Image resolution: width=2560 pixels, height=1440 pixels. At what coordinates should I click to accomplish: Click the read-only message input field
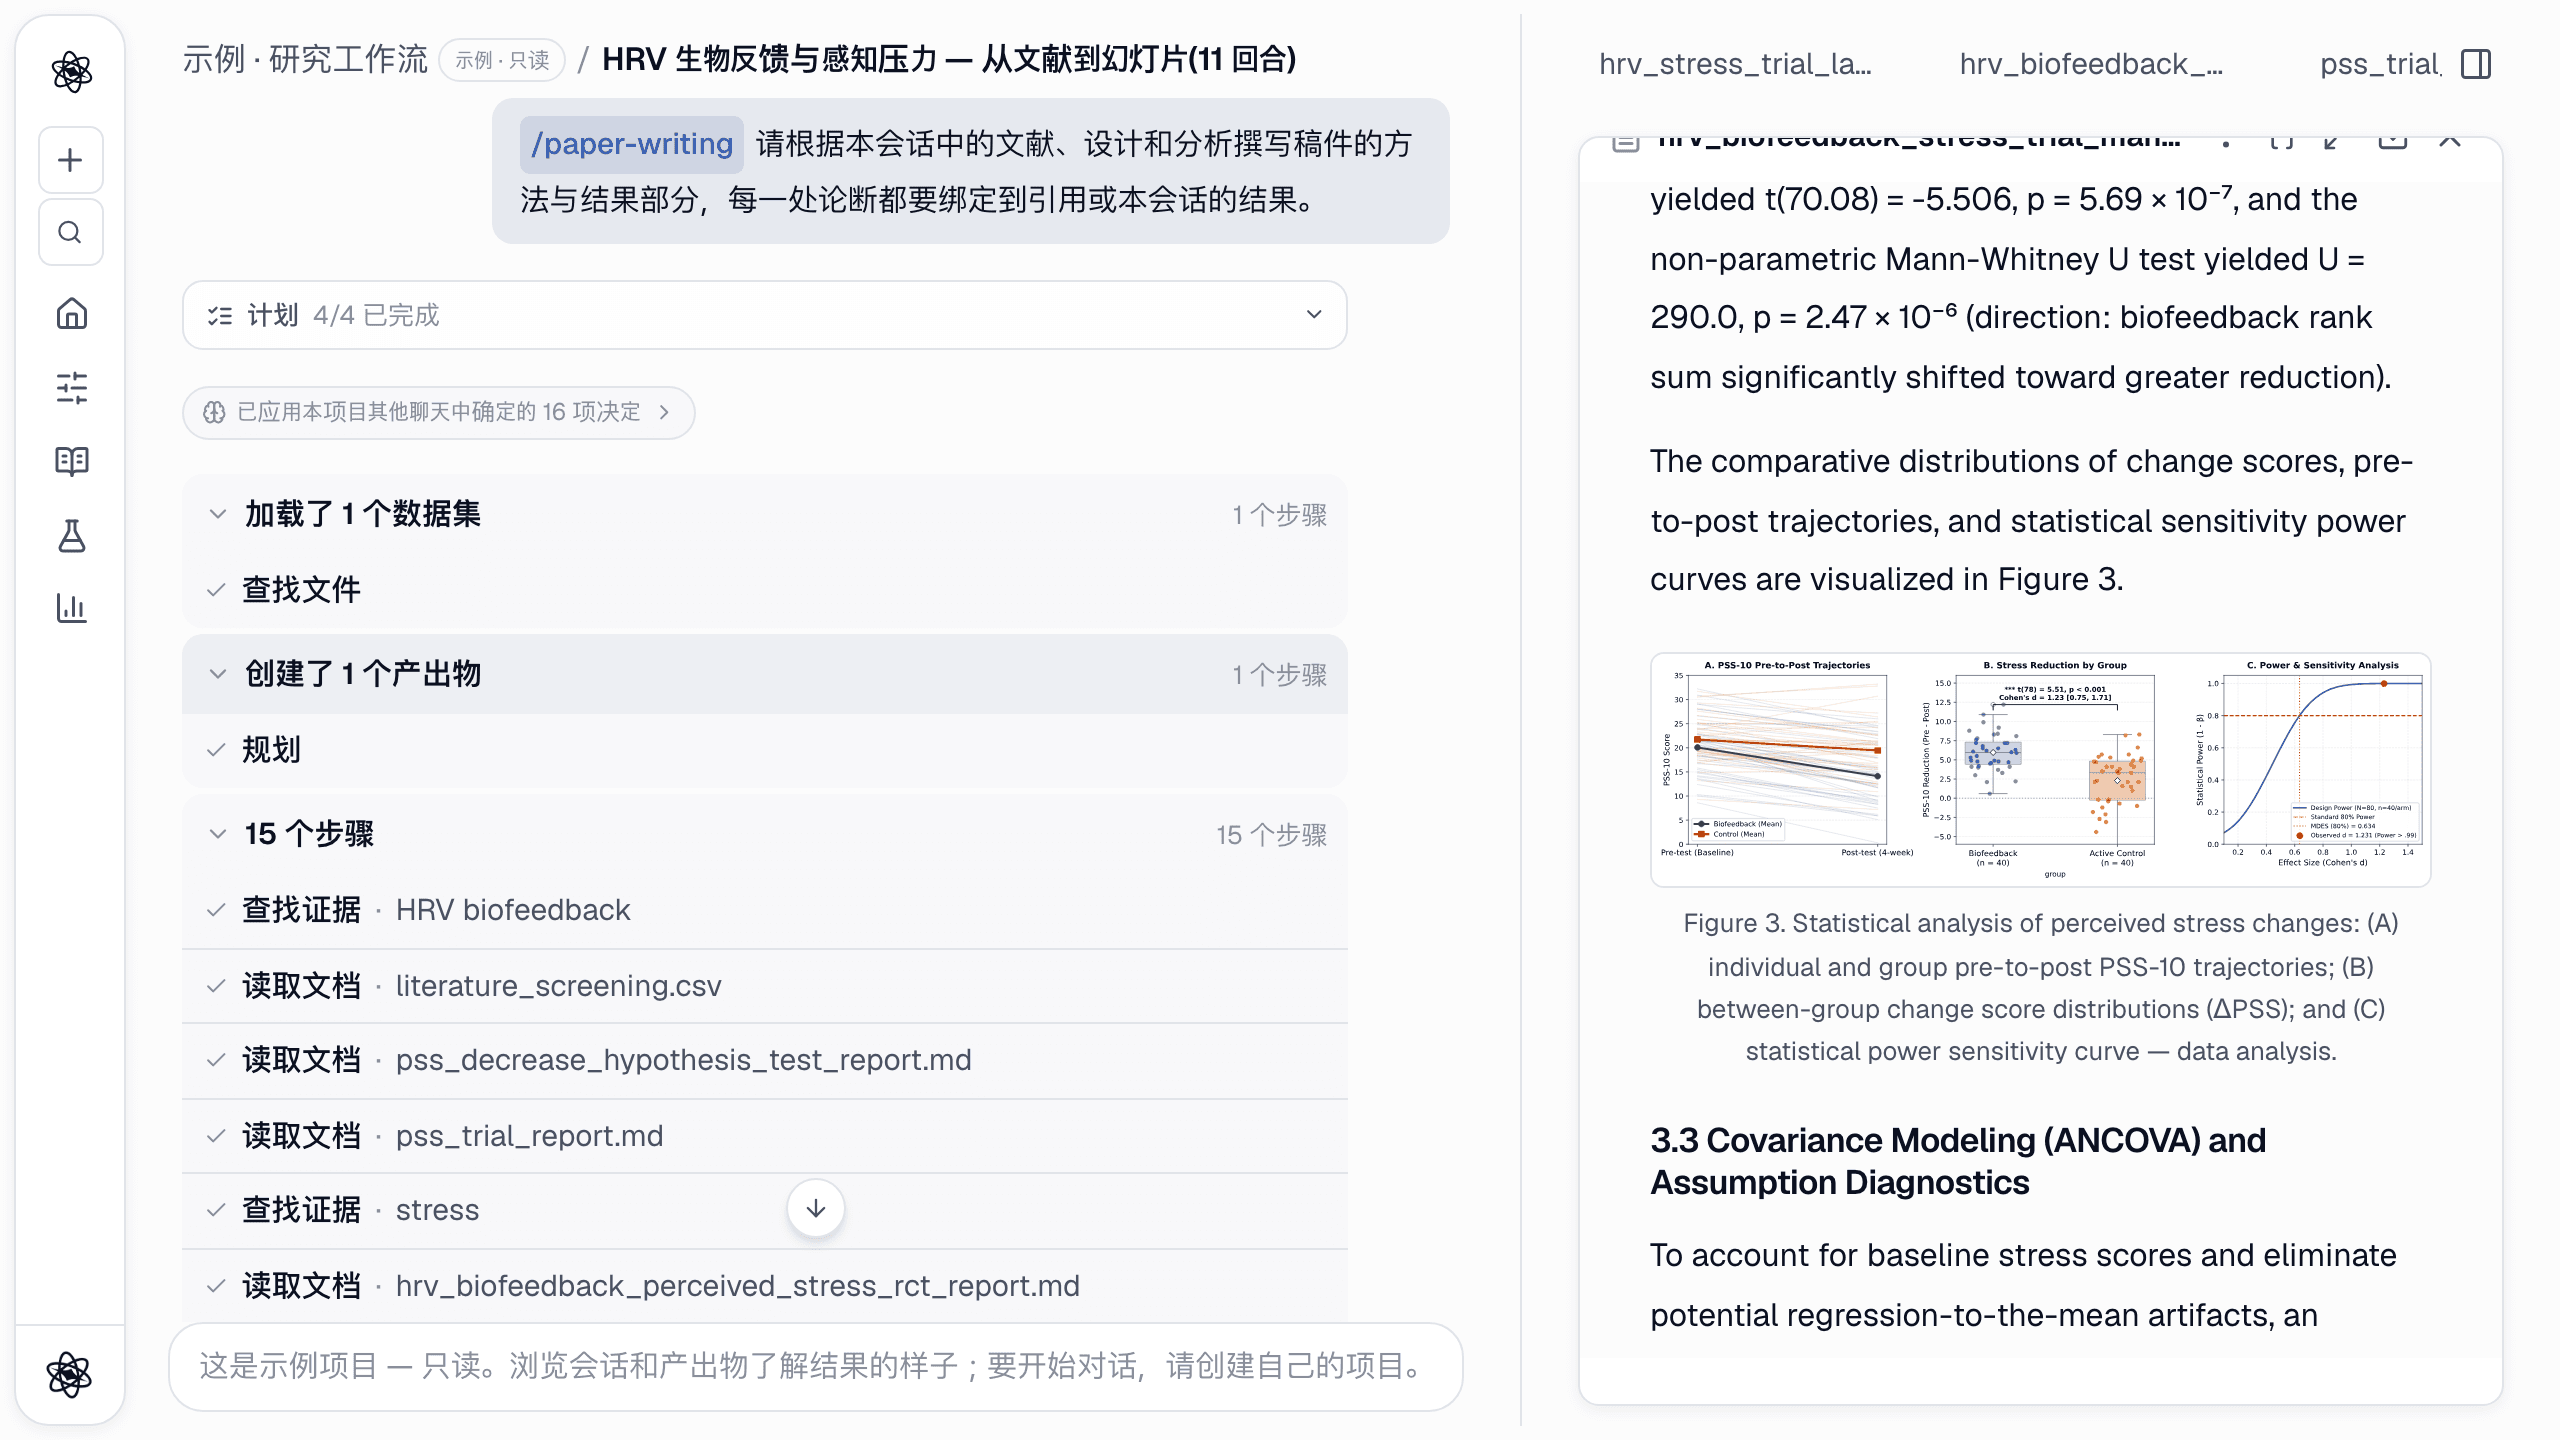(816, 1366)
